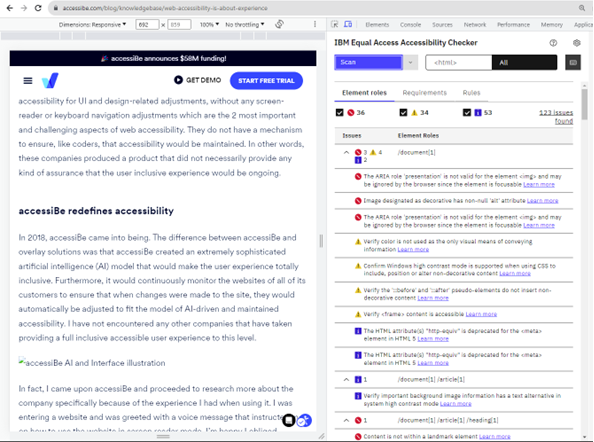Open checker settings gear icon
Screen dimensions: 594x442
point(577,43)
